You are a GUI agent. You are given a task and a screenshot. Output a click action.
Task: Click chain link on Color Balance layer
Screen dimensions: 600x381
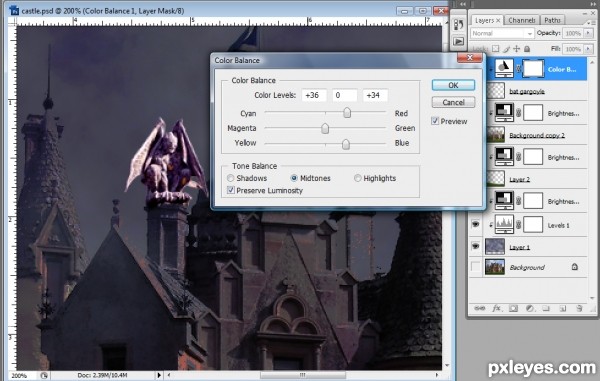518,69
